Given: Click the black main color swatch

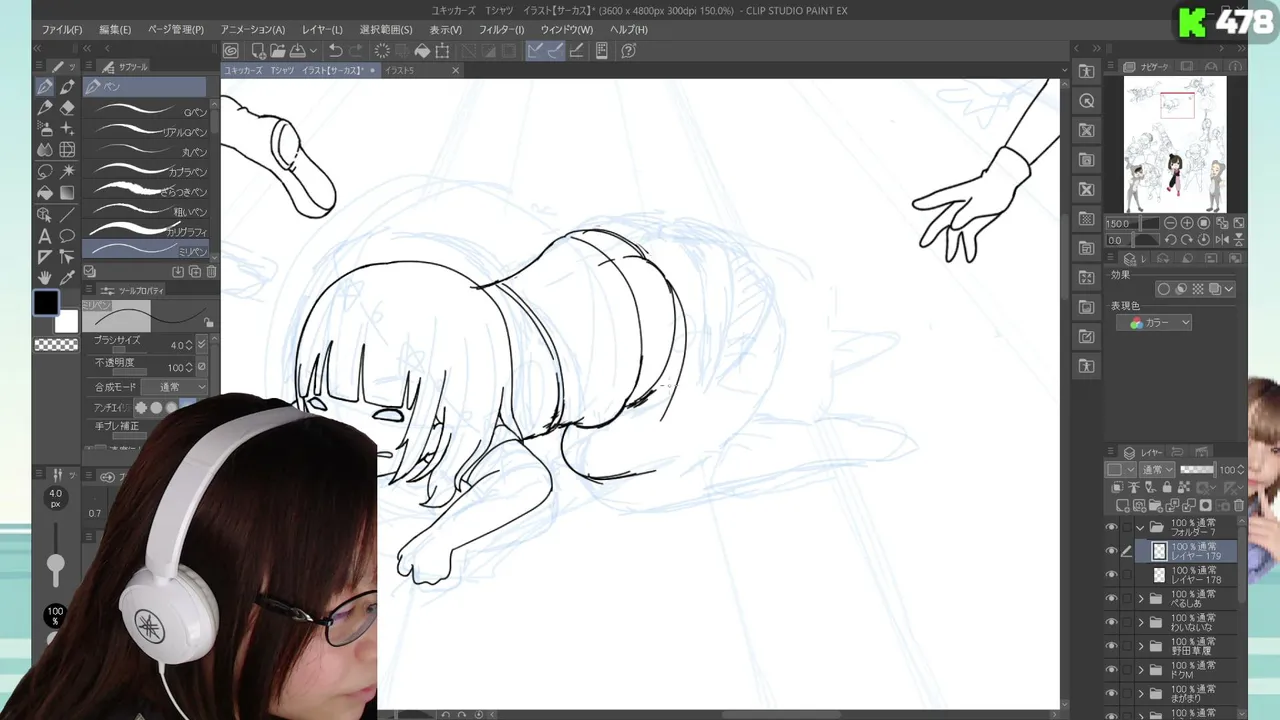Looking at the screenshot, I should click(46, 303).
